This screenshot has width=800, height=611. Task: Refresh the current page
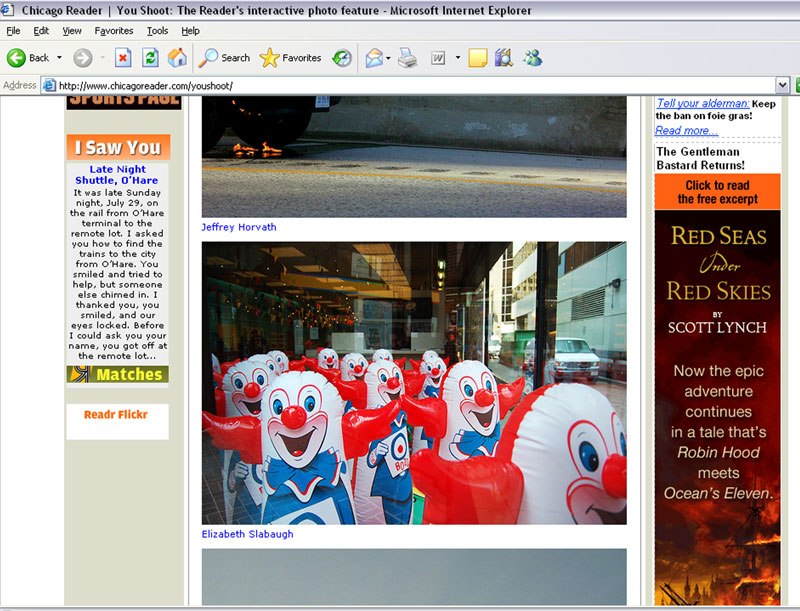(150, 58)
